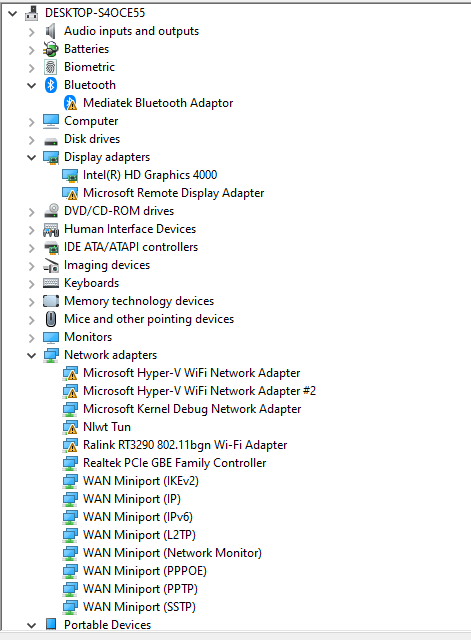Image resolution: width=471 pixels, height=640 pixels.
Task: Expand IDE ATA/ATAPI controllers
Action: point(32,248)
